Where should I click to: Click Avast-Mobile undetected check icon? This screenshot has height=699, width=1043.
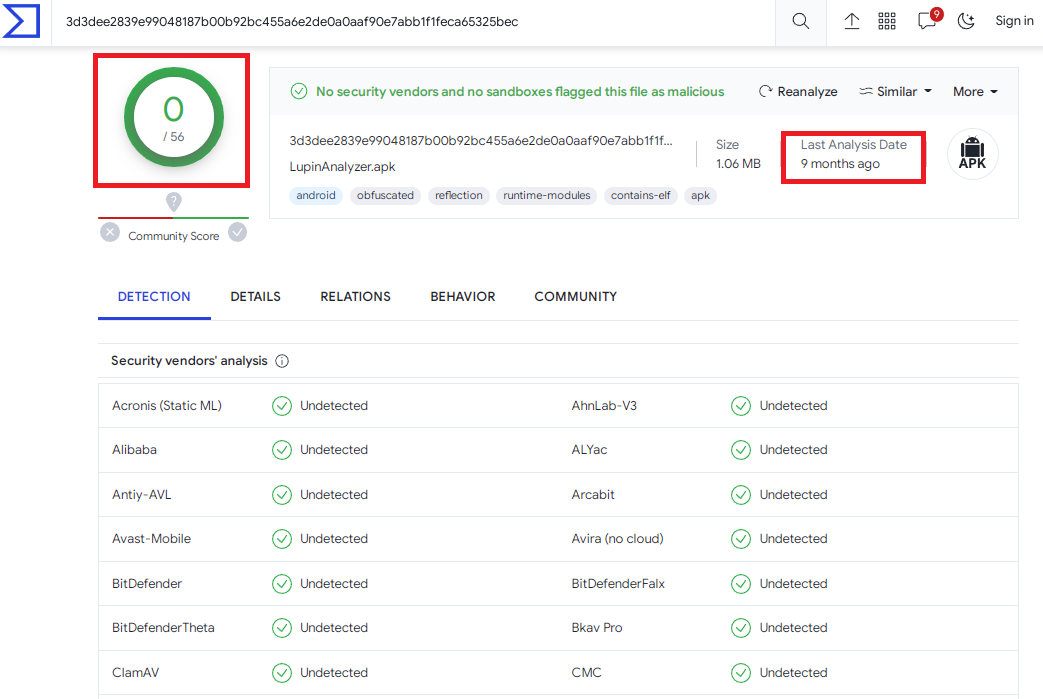point(282,539)
